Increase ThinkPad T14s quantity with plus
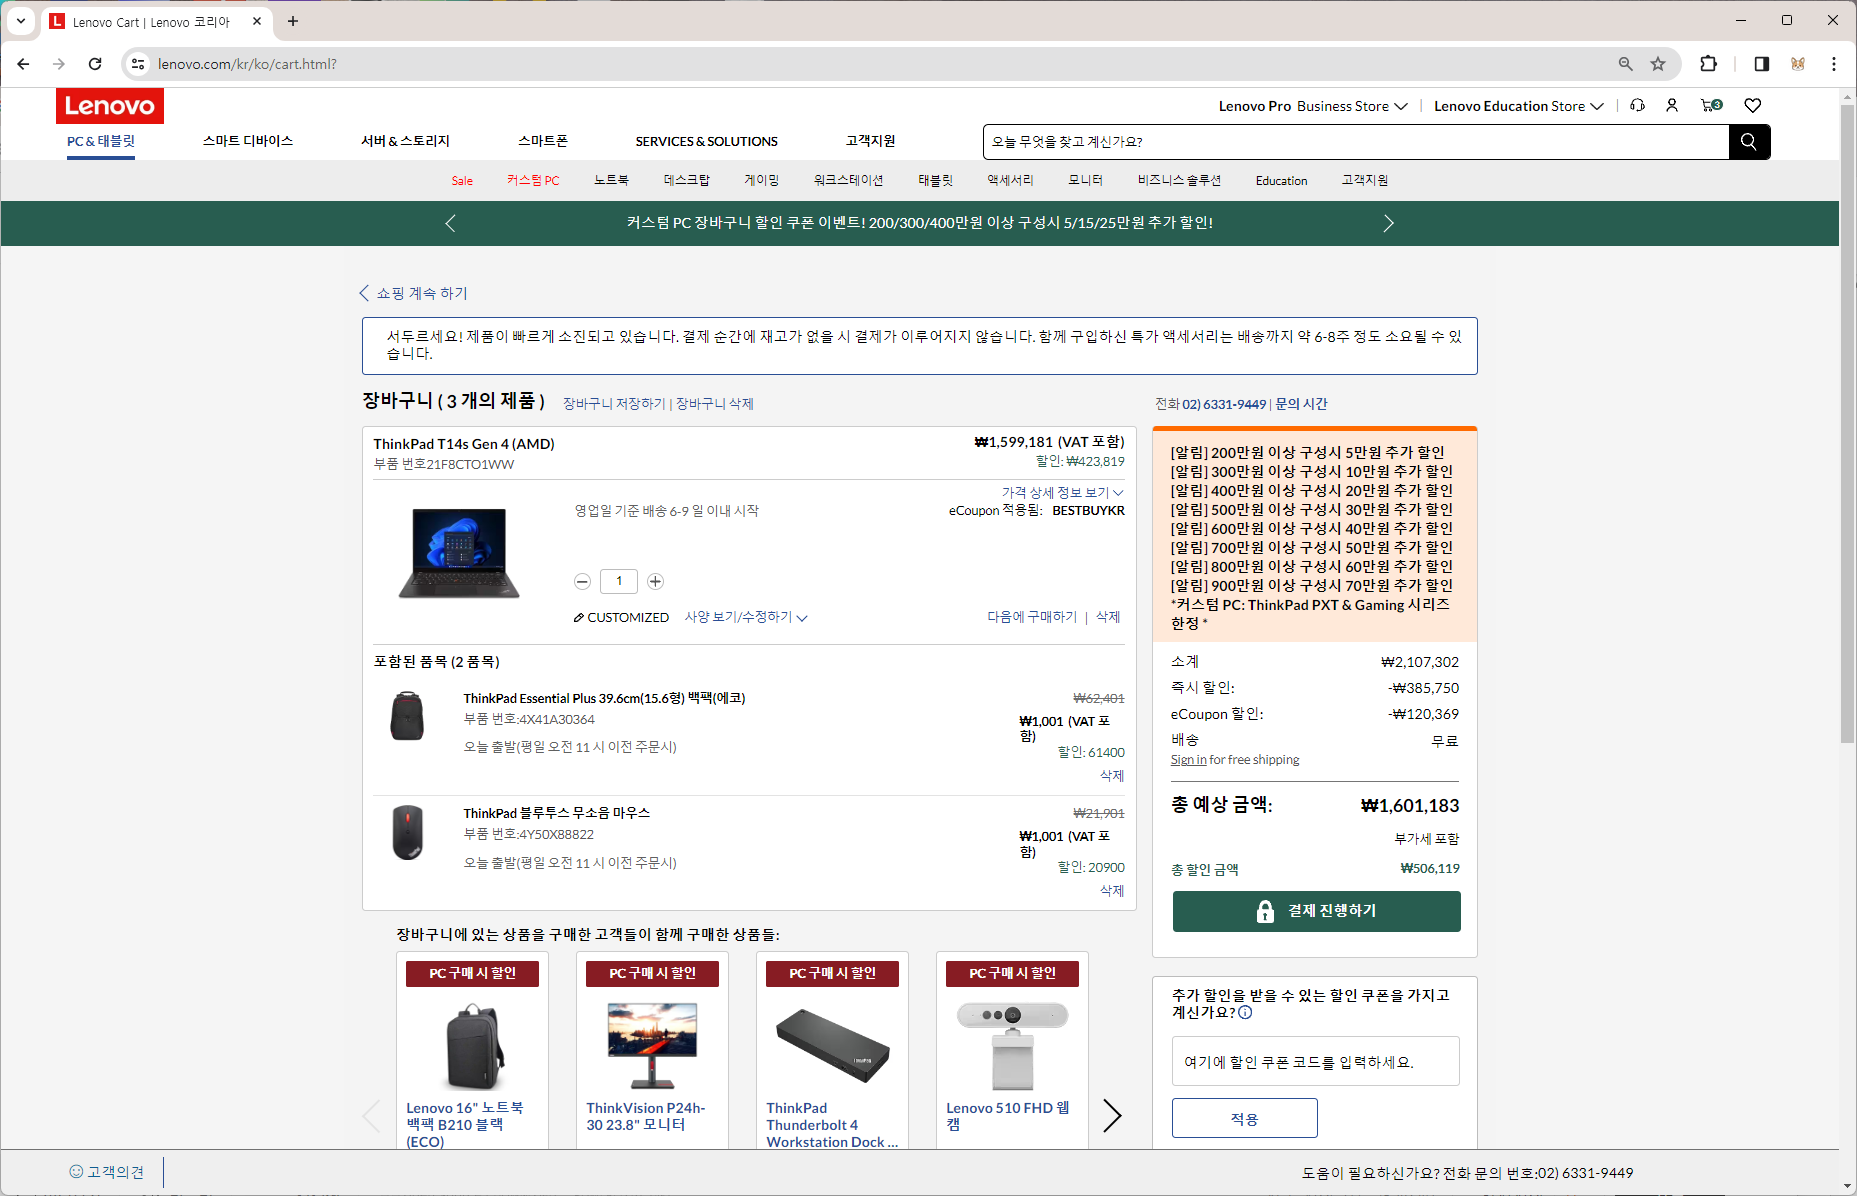 655,581
